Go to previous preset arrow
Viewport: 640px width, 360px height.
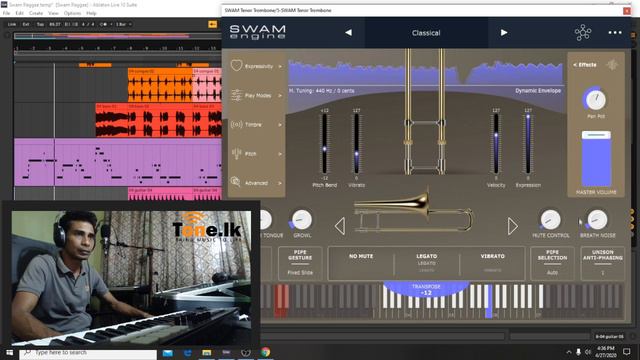click(348, 32)
